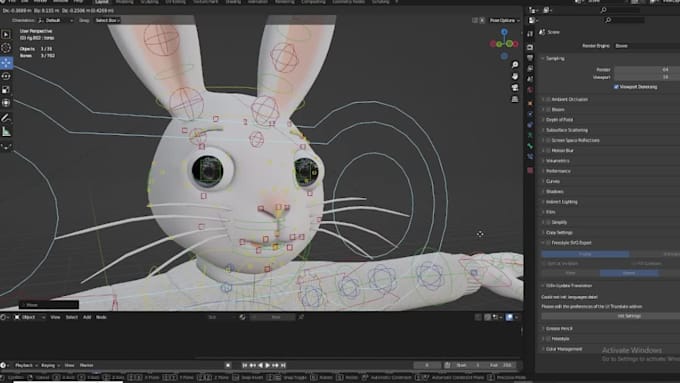Enable the Ambient Occlusion checkbox
This screenshot has height=383, width=680.
click(x=548, y=99)
